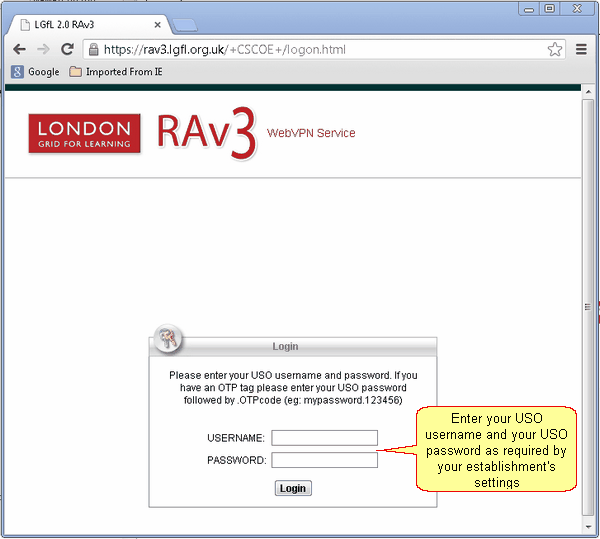
Task: Maximize the browser window
Action: click(549, 8)
